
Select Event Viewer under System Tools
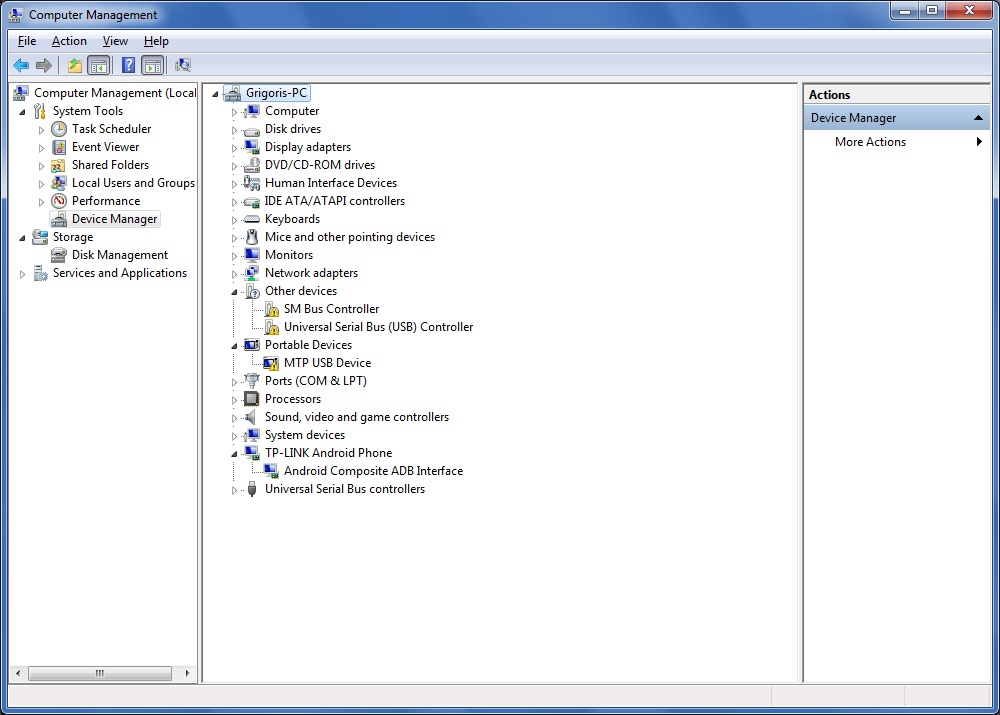tap(105, 147)
